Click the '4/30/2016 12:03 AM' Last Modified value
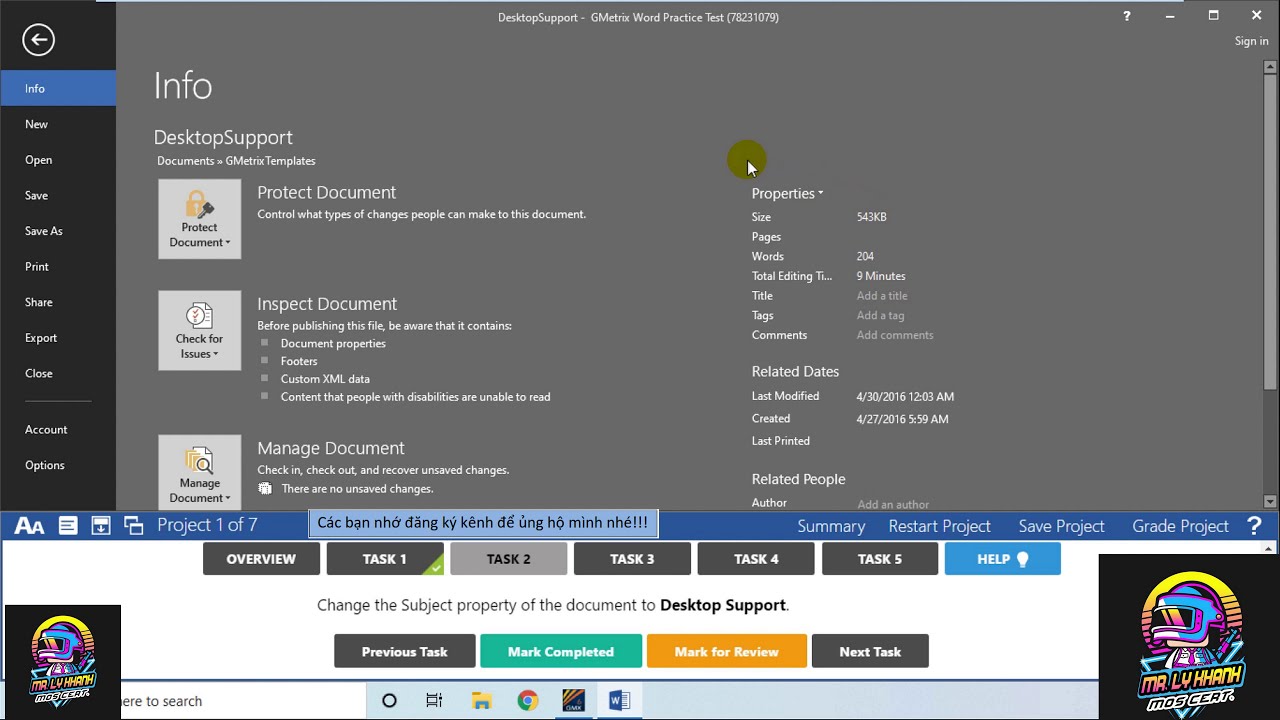The height and width of the screenshot is (720, 1280). (905, 397)
